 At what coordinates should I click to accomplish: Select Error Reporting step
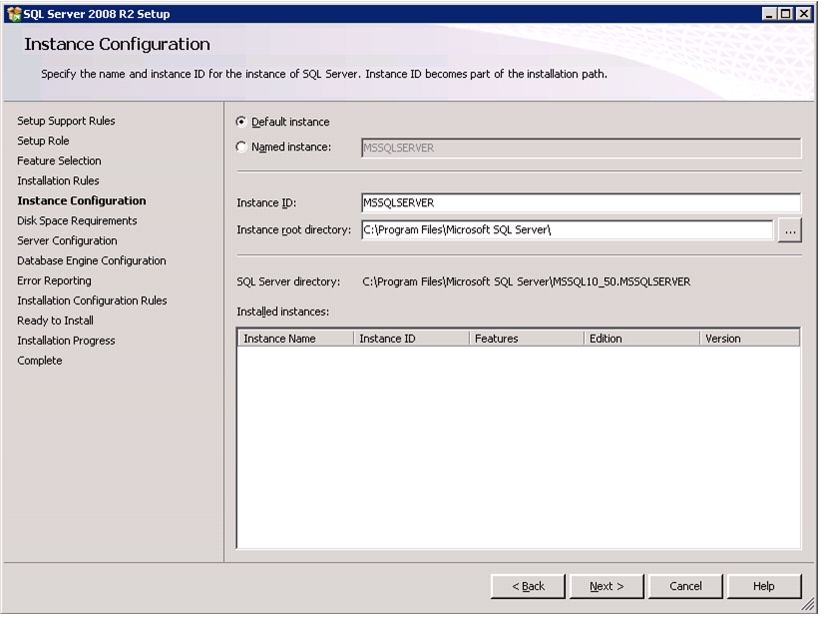click(54, 281)
